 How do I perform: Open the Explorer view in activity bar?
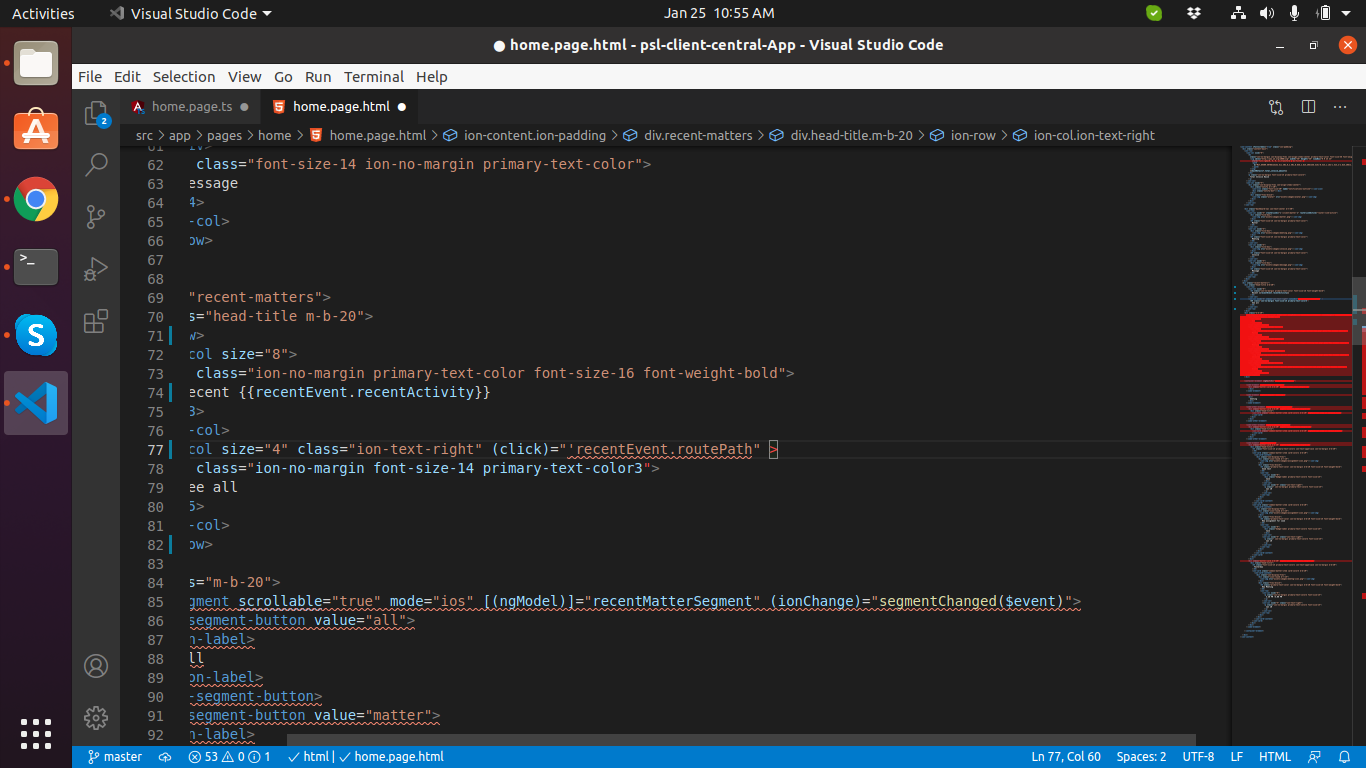(96, 113)
